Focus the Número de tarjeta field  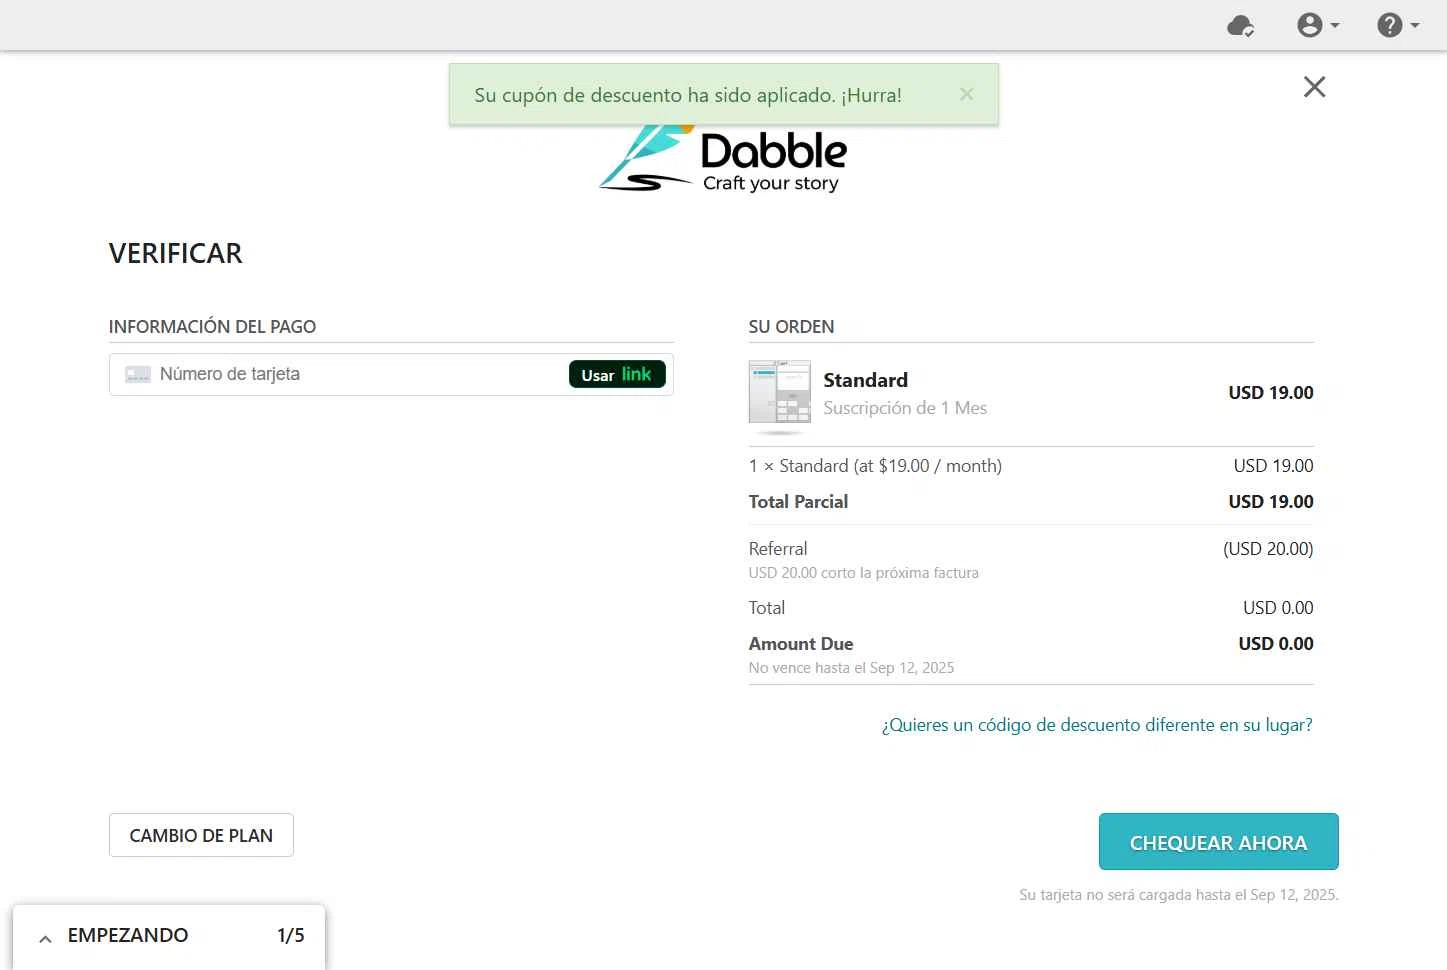pyautogui.click(x=391, y=374)
